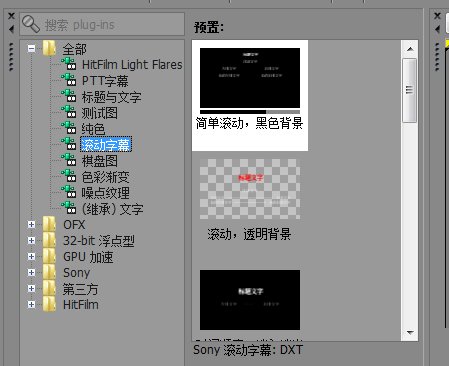Click the presets scrollbar up arrow
This screenshot has height=366, width=449.
point(410,49)
